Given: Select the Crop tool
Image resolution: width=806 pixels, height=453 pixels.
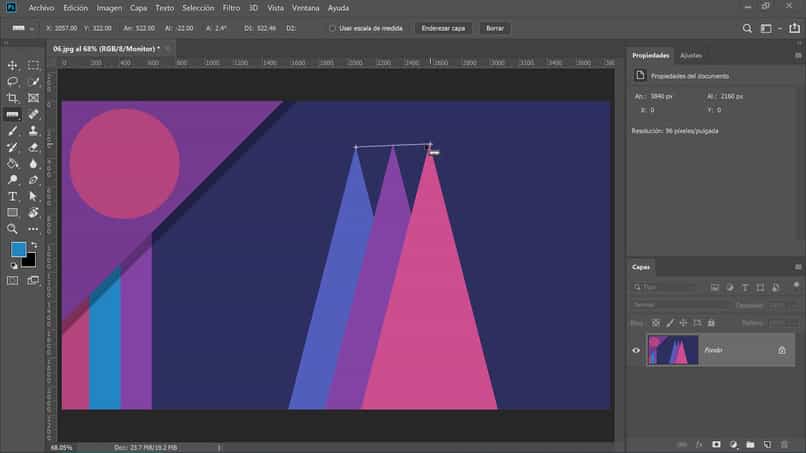Looking at the screenshot, I should coord(12,98).
